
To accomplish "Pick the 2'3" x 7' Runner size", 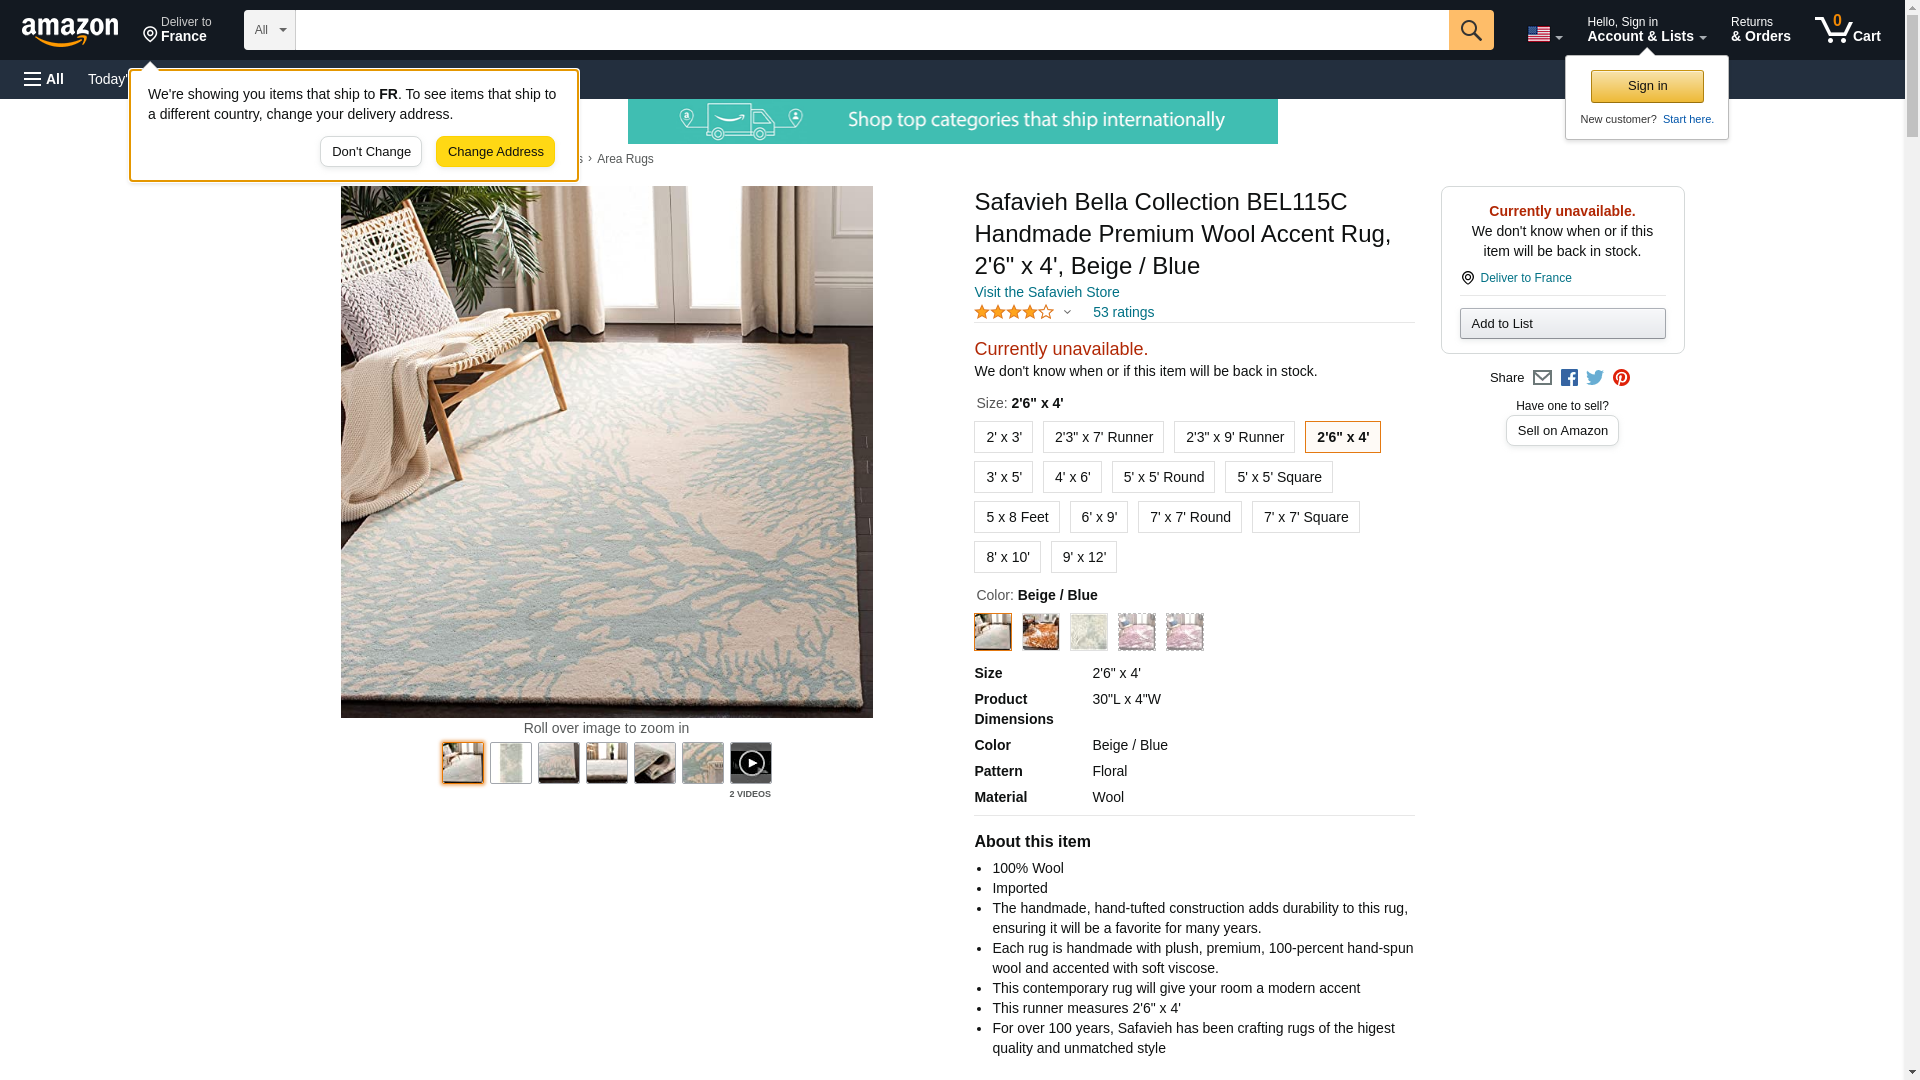I will pyautogui.click(x=1103, y=437).
